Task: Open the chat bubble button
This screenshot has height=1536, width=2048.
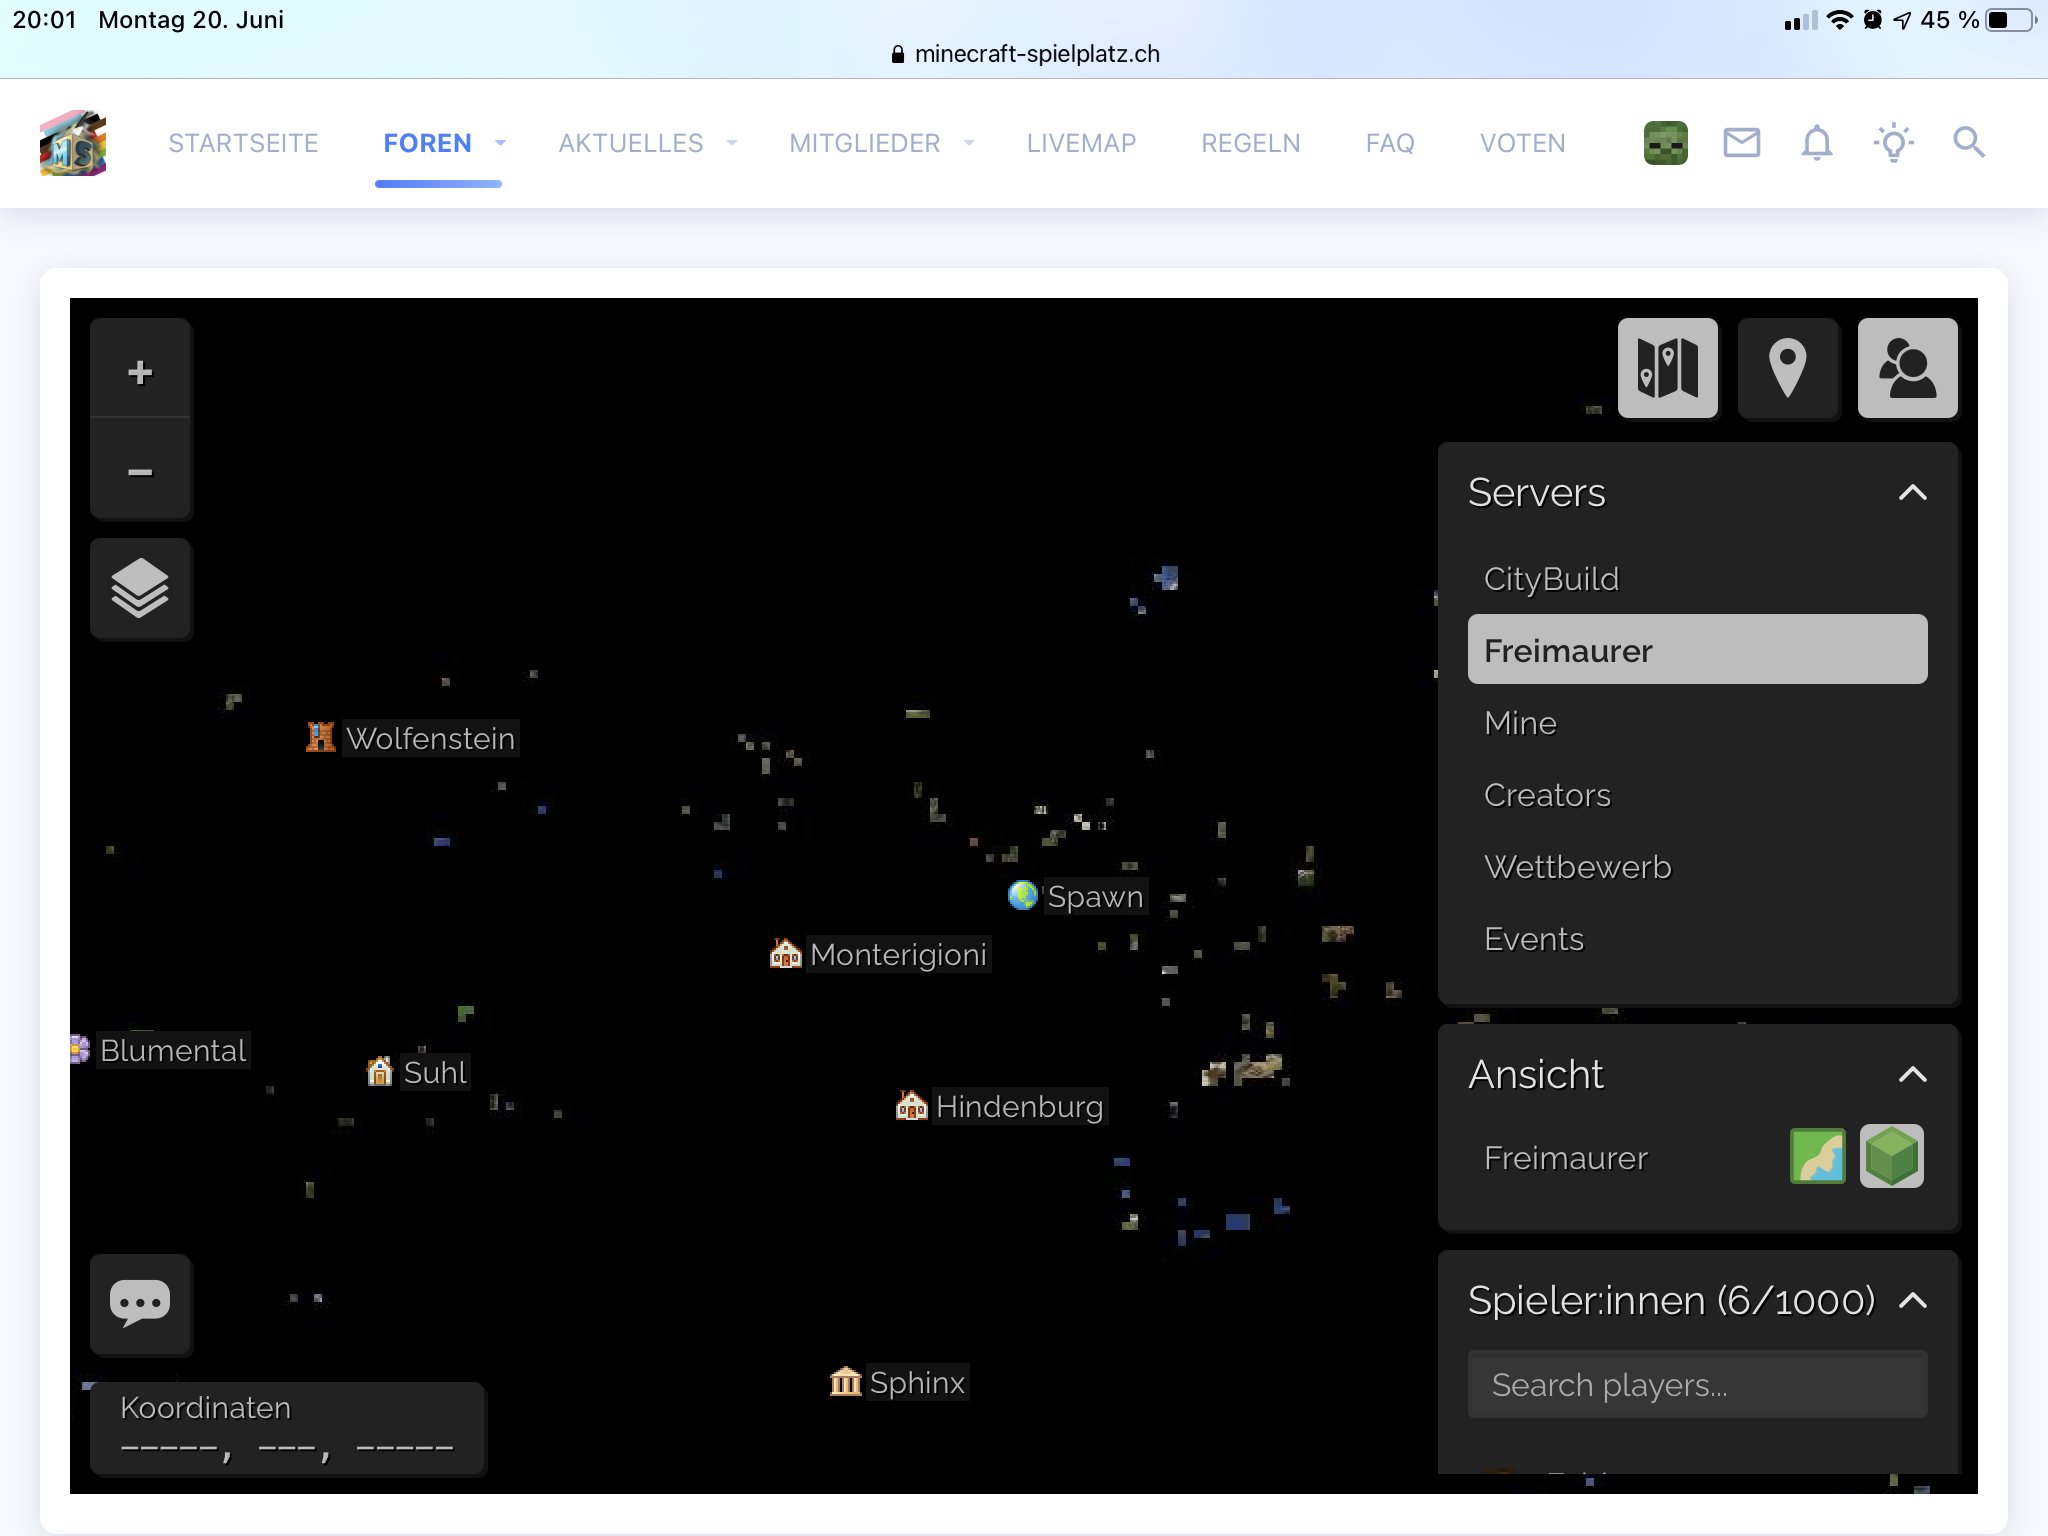Action: tap(140, 1303)
